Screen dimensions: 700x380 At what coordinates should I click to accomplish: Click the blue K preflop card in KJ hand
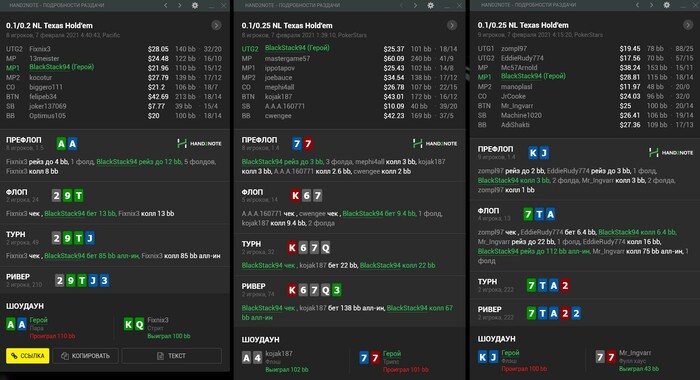click(x=533, y=153)
